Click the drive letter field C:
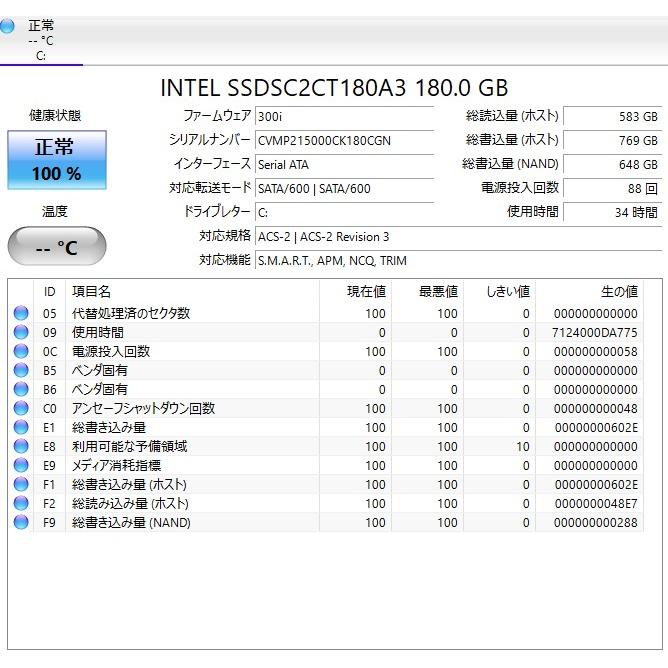The image size is (668, 668). pyautogui.click(x=344, y=212)
